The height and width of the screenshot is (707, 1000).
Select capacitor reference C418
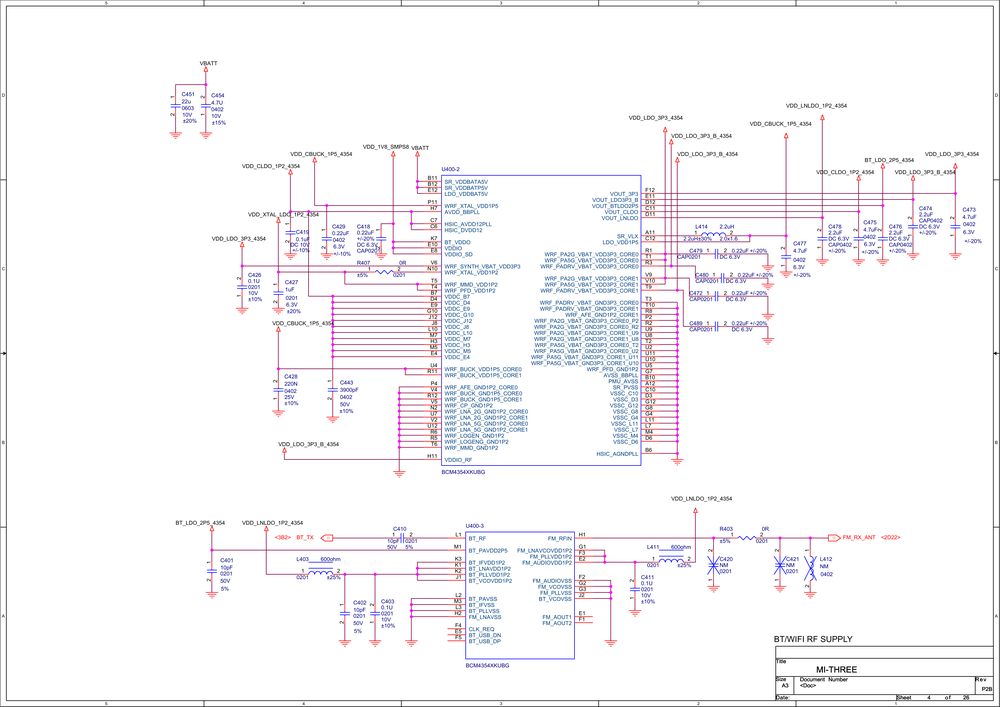coord(364,227)
